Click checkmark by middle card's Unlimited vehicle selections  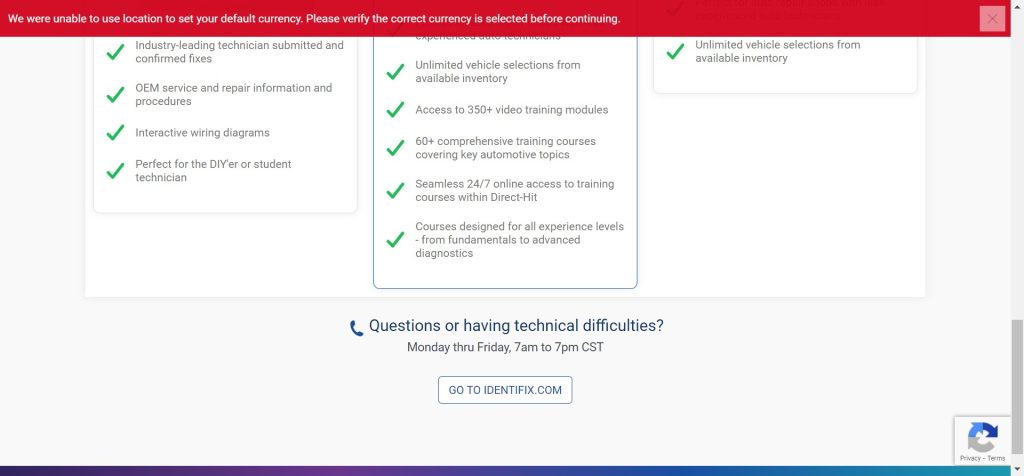click(395, 72)
